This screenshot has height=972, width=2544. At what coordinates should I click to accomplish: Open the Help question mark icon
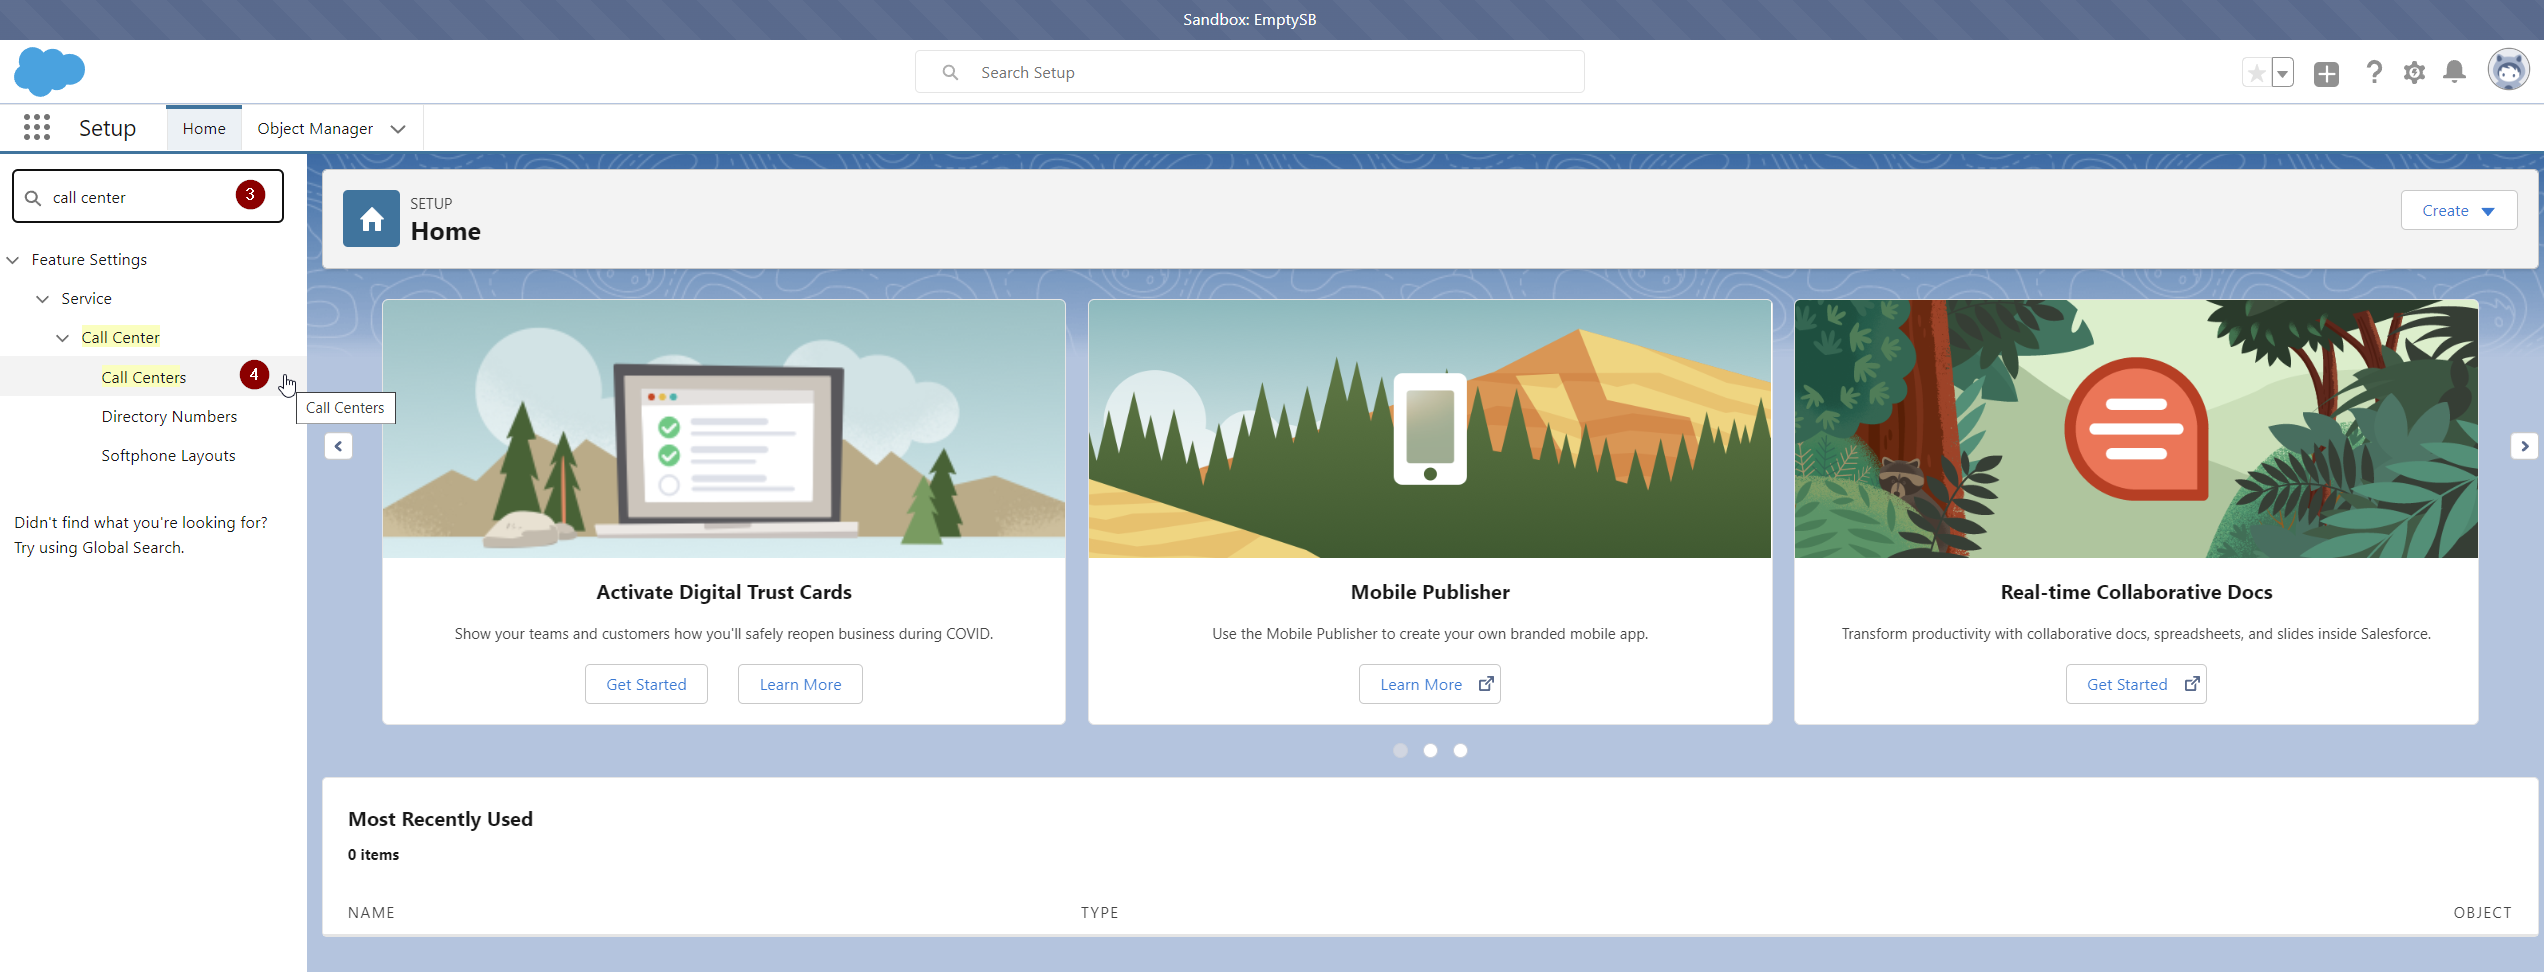[2374, 72]
